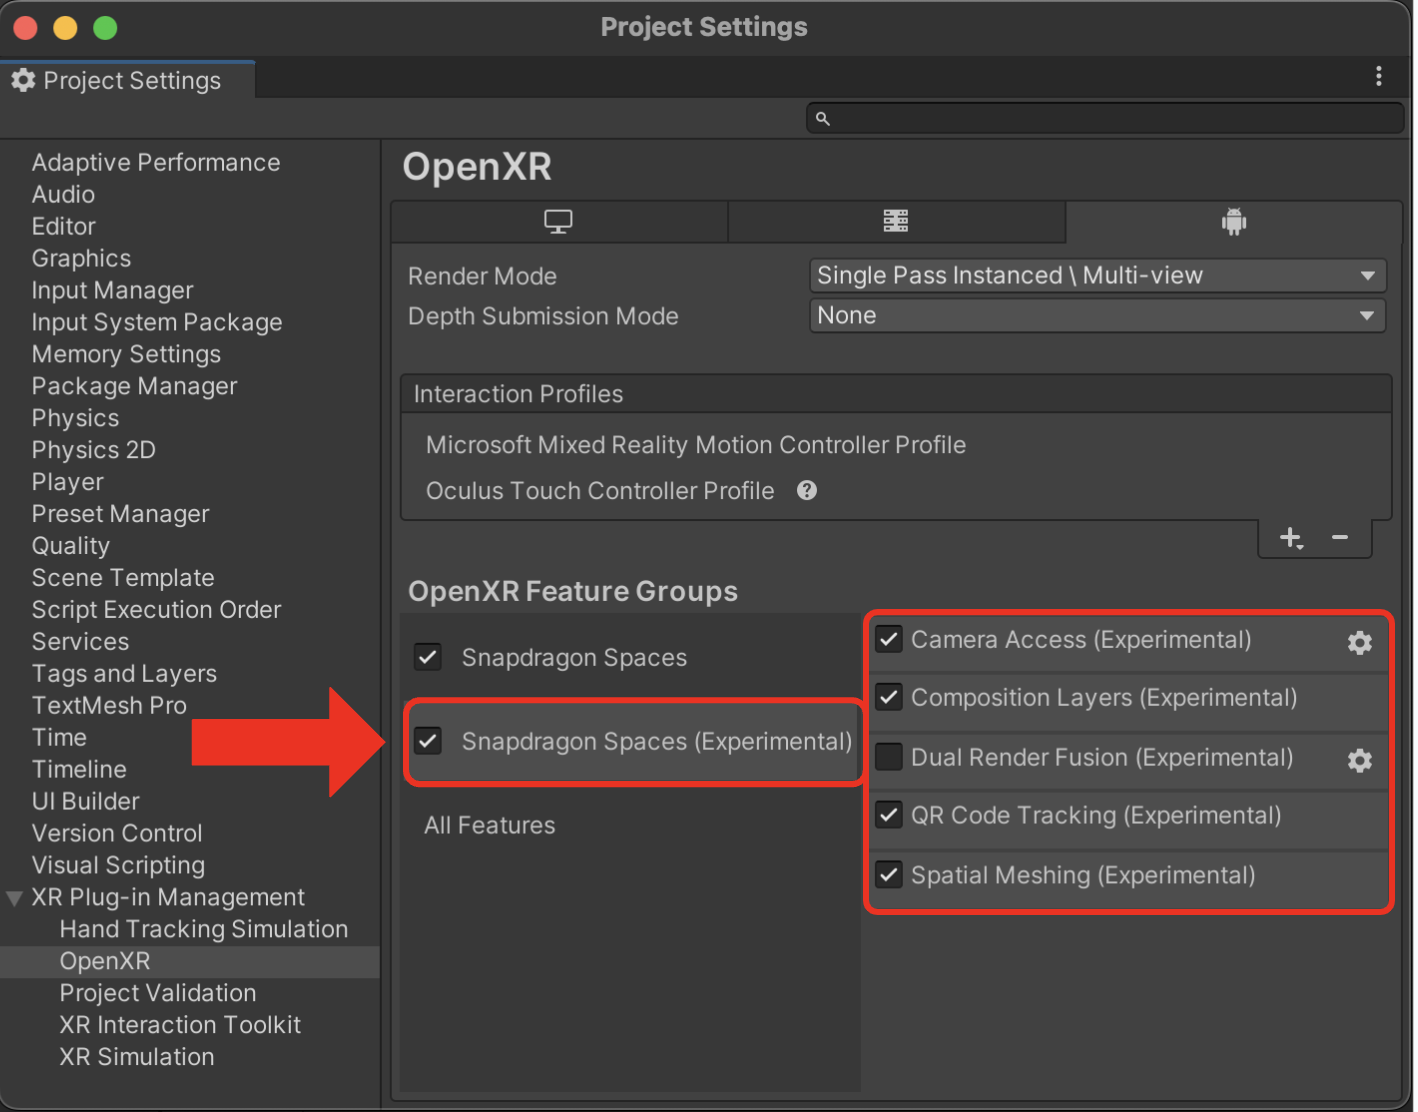
Task: Select Oculus Touch Controller Profile entry
Action: click(600, 491)
